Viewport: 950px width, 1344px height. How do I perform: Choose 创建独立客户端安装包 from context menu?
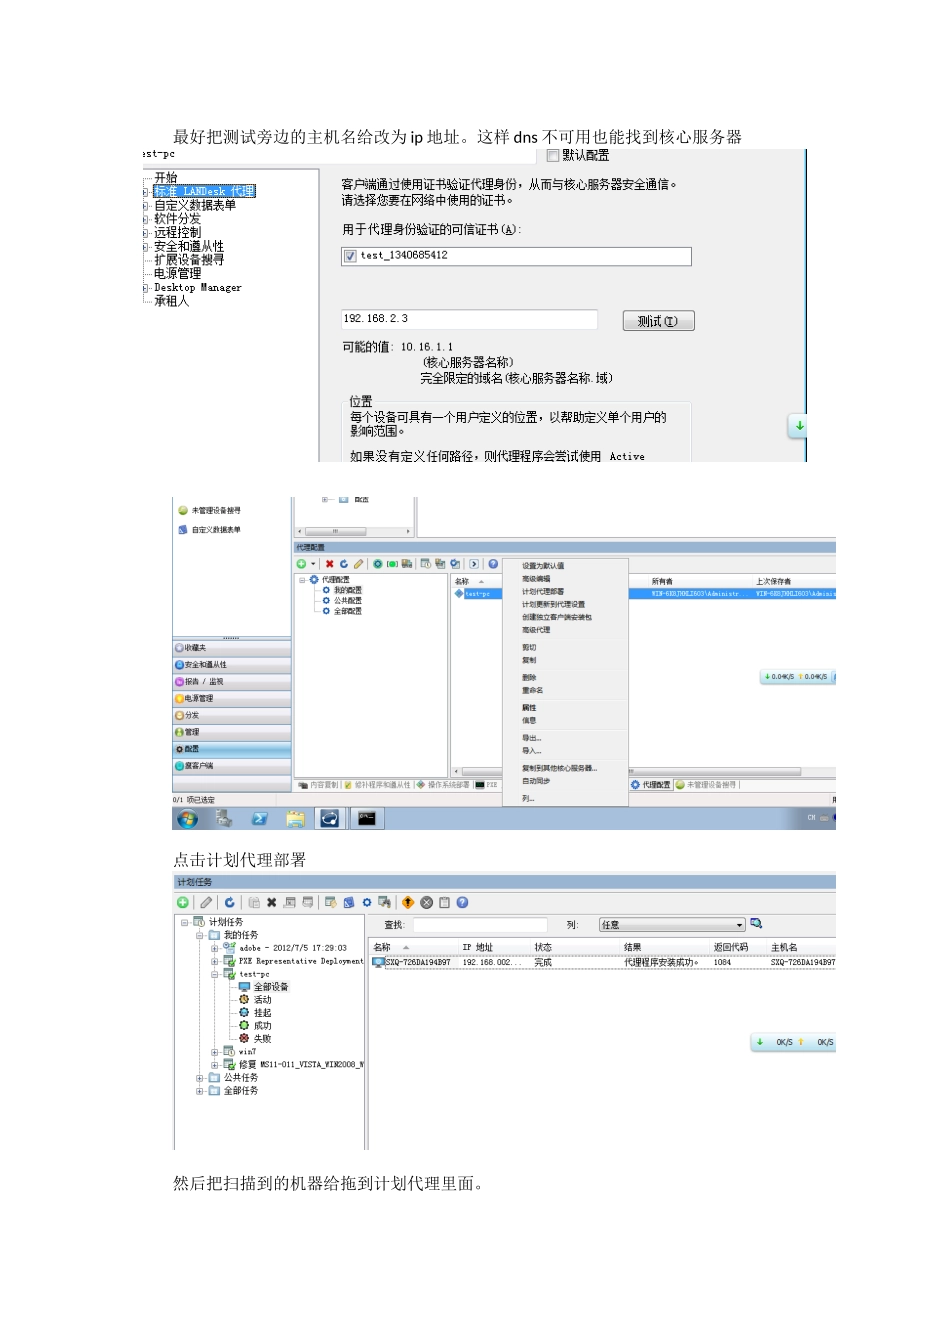tap(557, 617)
